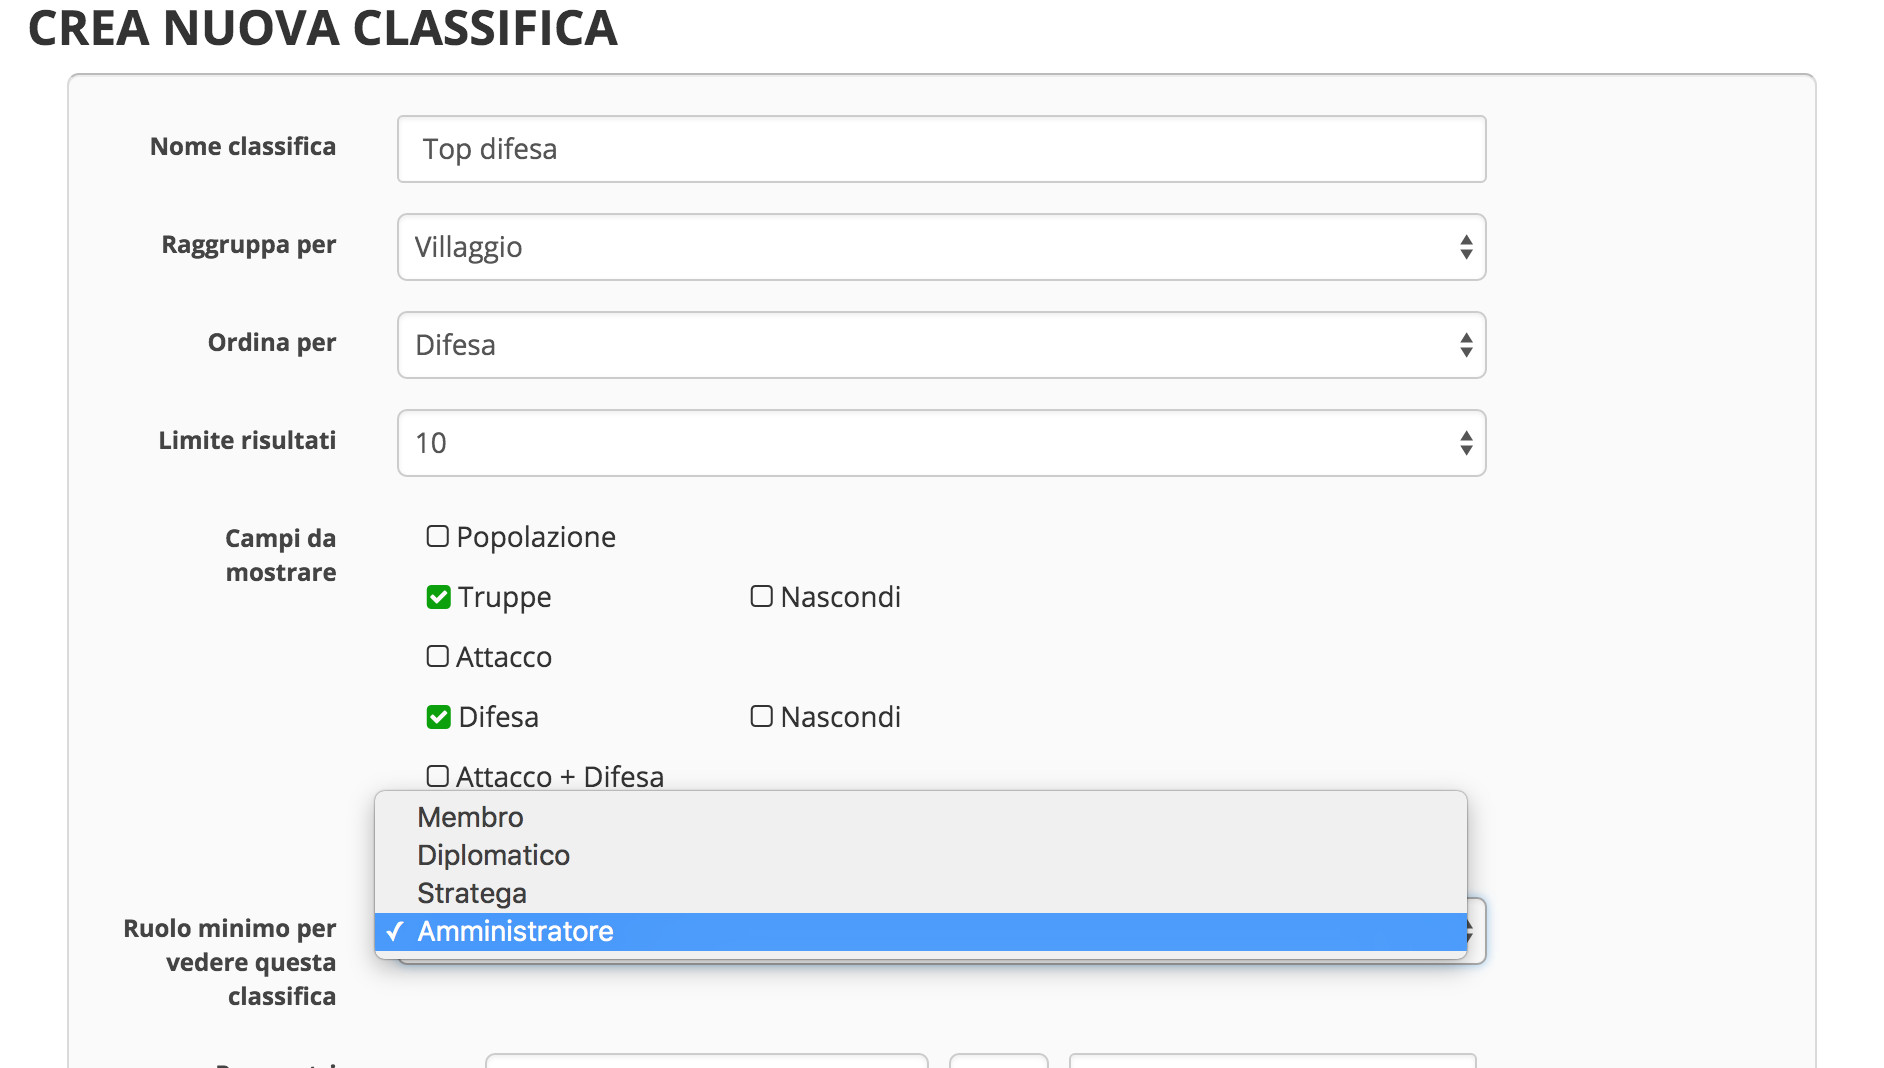Check the Popolazione checkbox

(437, 536)
